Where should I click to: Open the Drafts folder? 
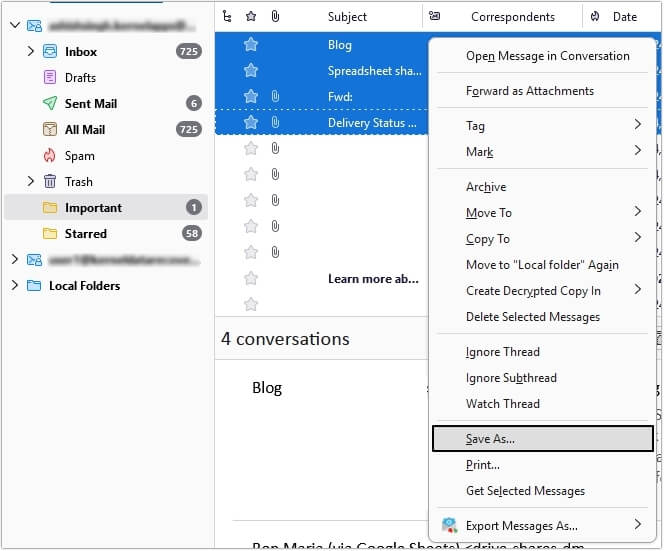coord(80,78)
